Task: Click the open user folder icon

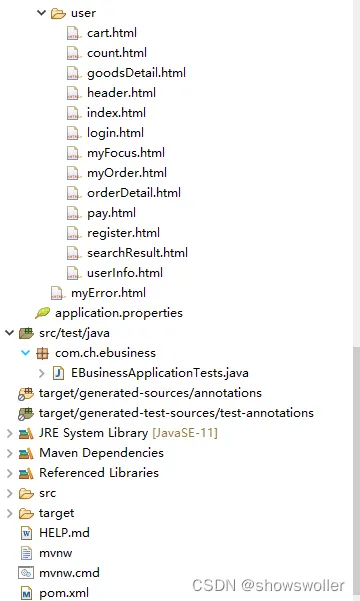Action: coord(58,13)
